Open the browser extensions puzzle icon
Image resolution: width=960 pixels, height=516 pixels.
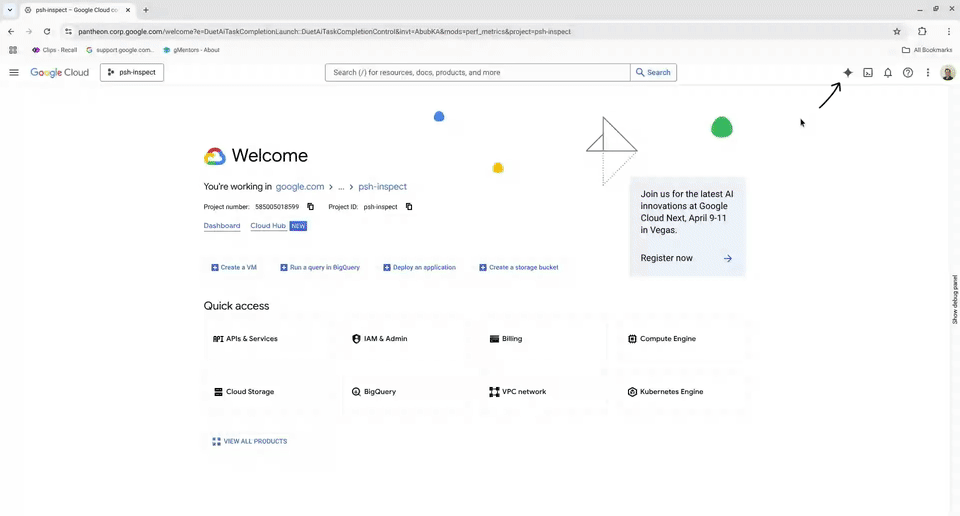pos(922,31)
